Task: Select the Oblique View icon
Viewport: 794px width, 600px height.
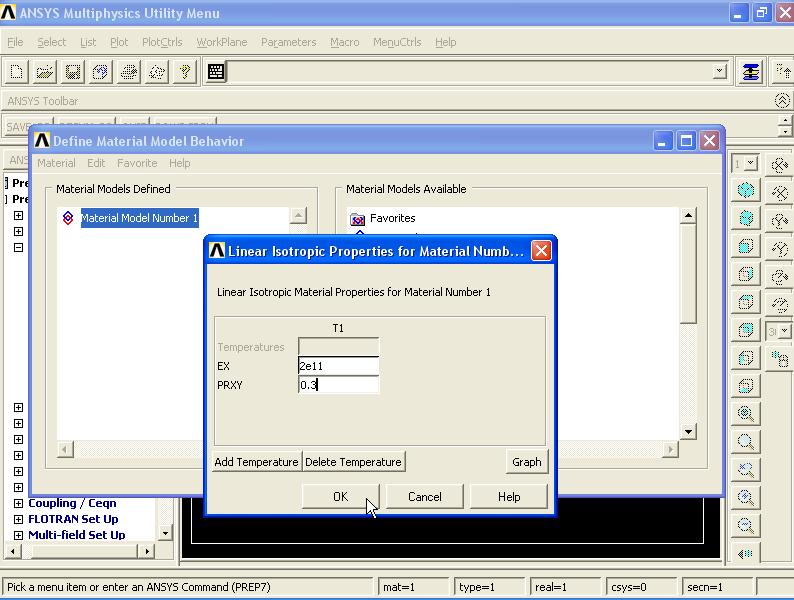Action: (746, 219)
